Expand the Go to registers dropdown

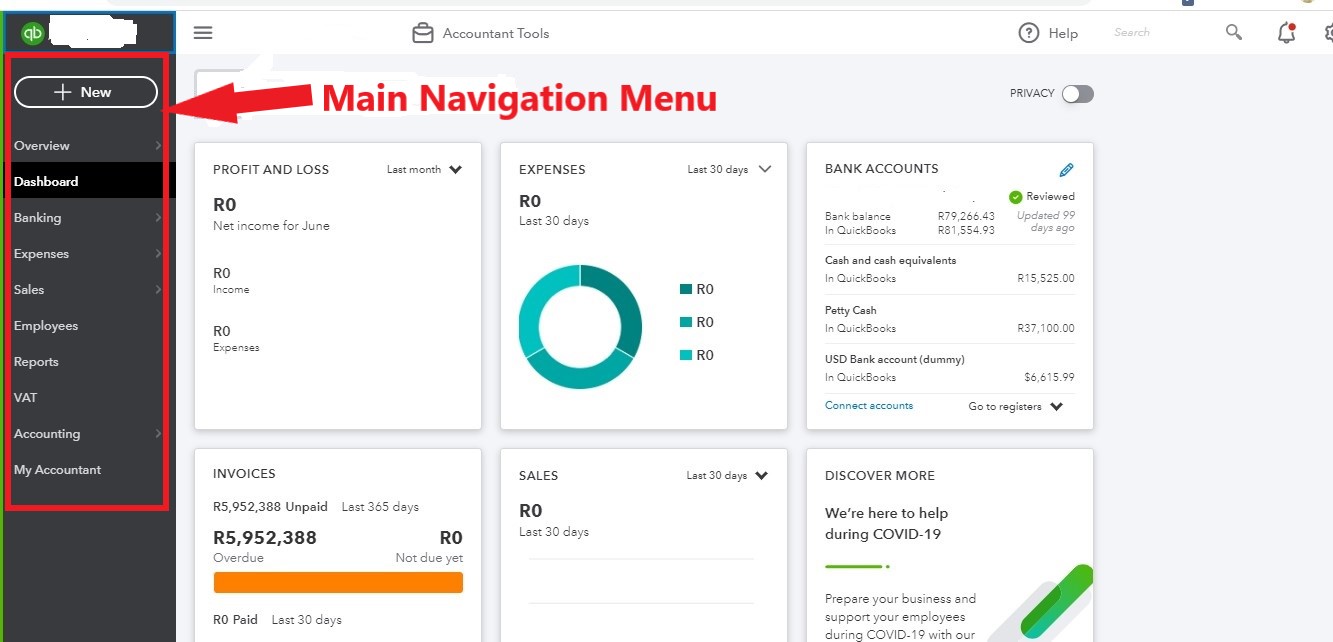[1016, 407]
